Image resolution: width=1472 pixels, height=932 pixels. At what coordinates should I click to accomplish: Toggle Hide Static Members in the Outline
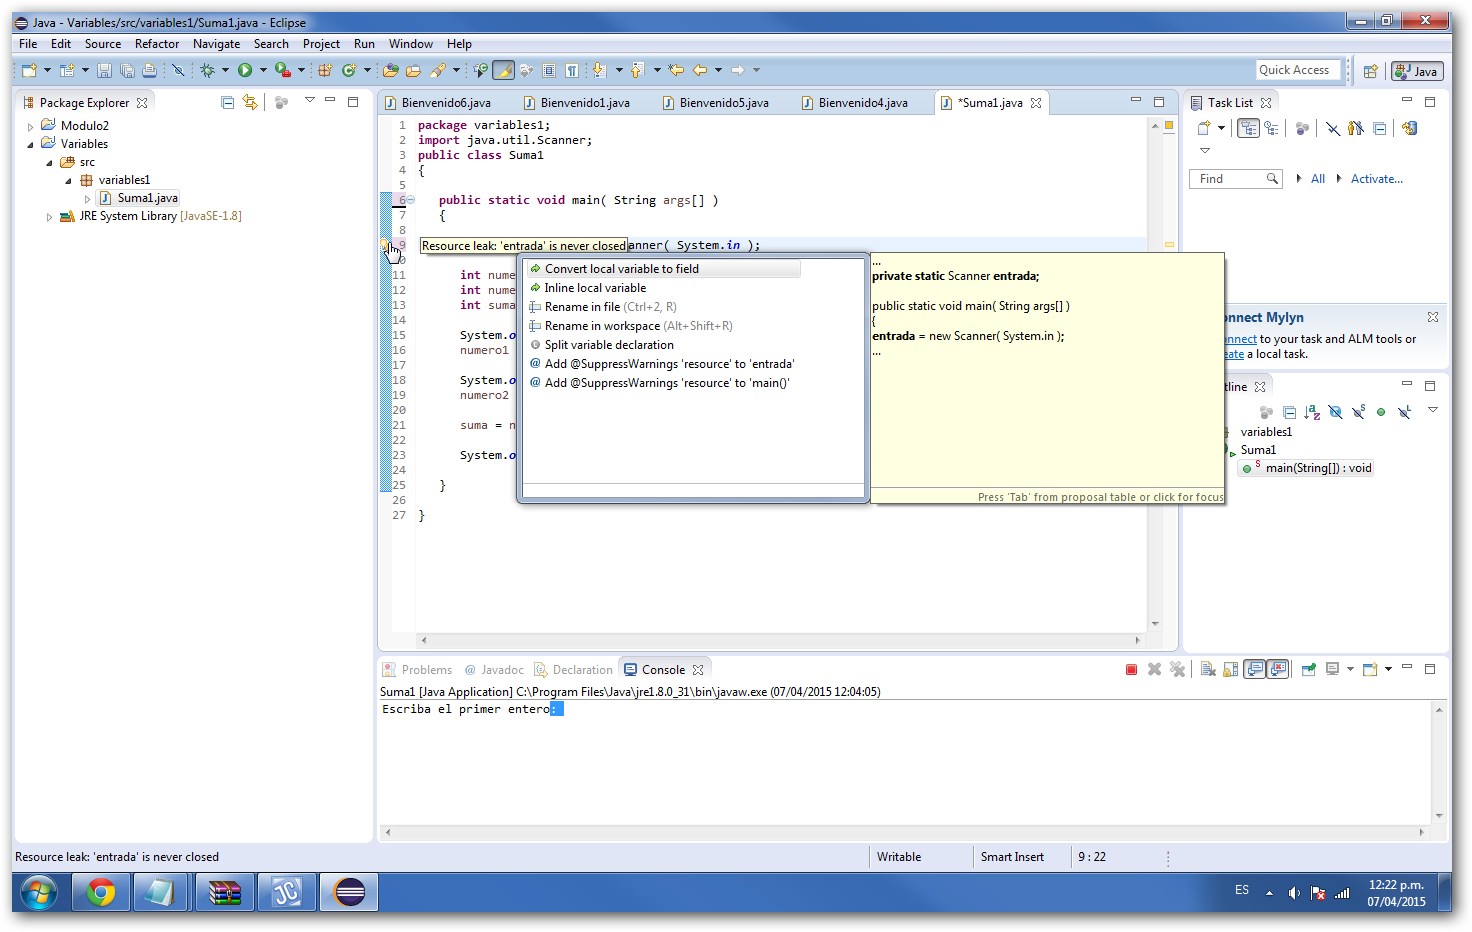coord(1358,412)
